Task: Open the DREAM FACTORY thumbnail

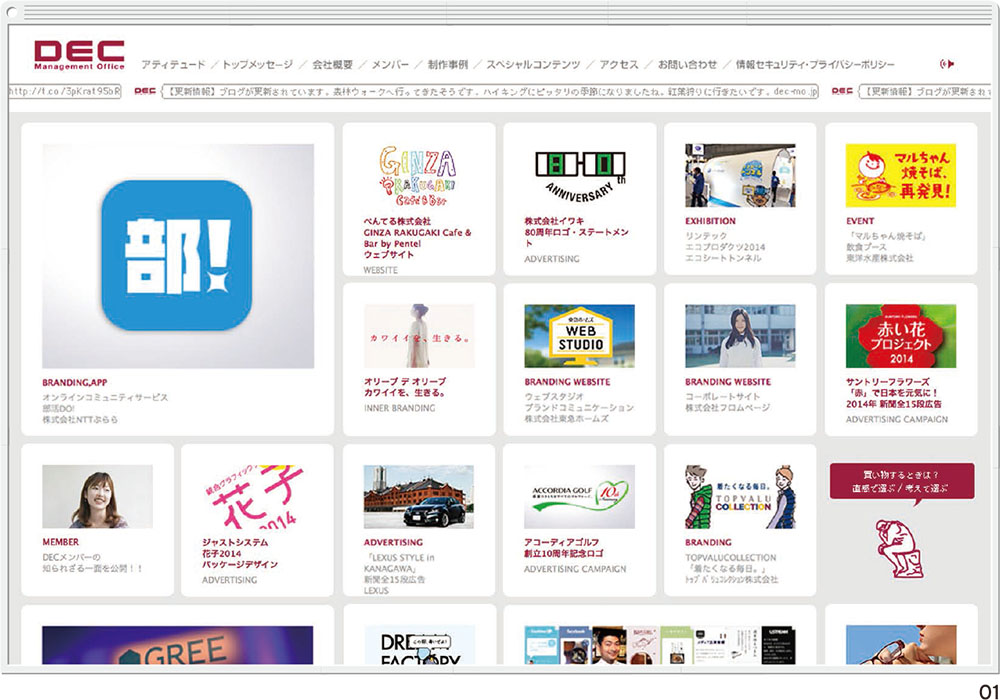Action: [419, 645]
